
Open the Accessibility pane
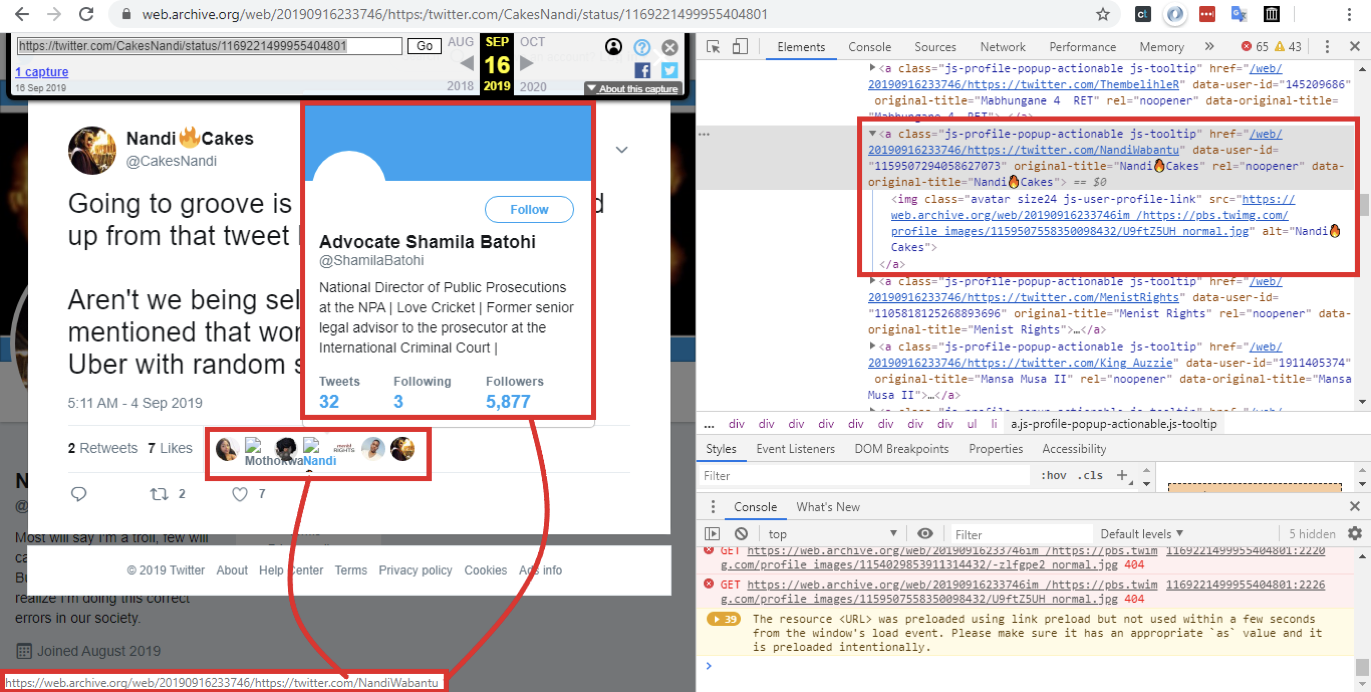click(1074, 449)
